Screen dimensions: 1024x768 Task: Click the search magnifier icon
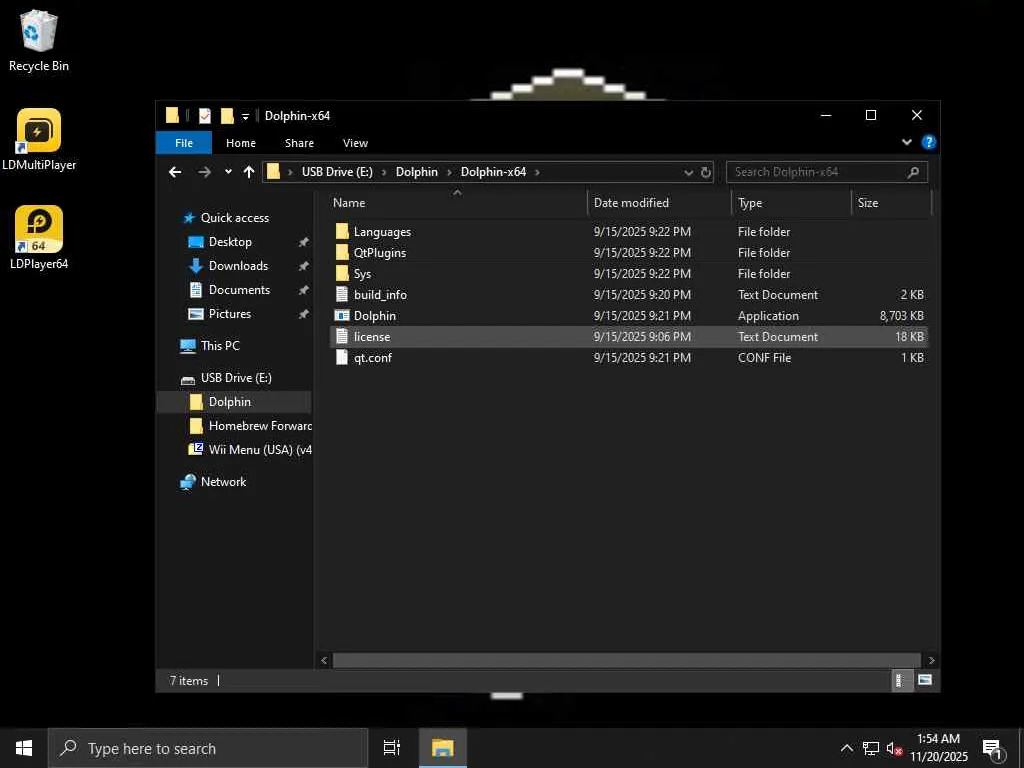coord(913,172)
